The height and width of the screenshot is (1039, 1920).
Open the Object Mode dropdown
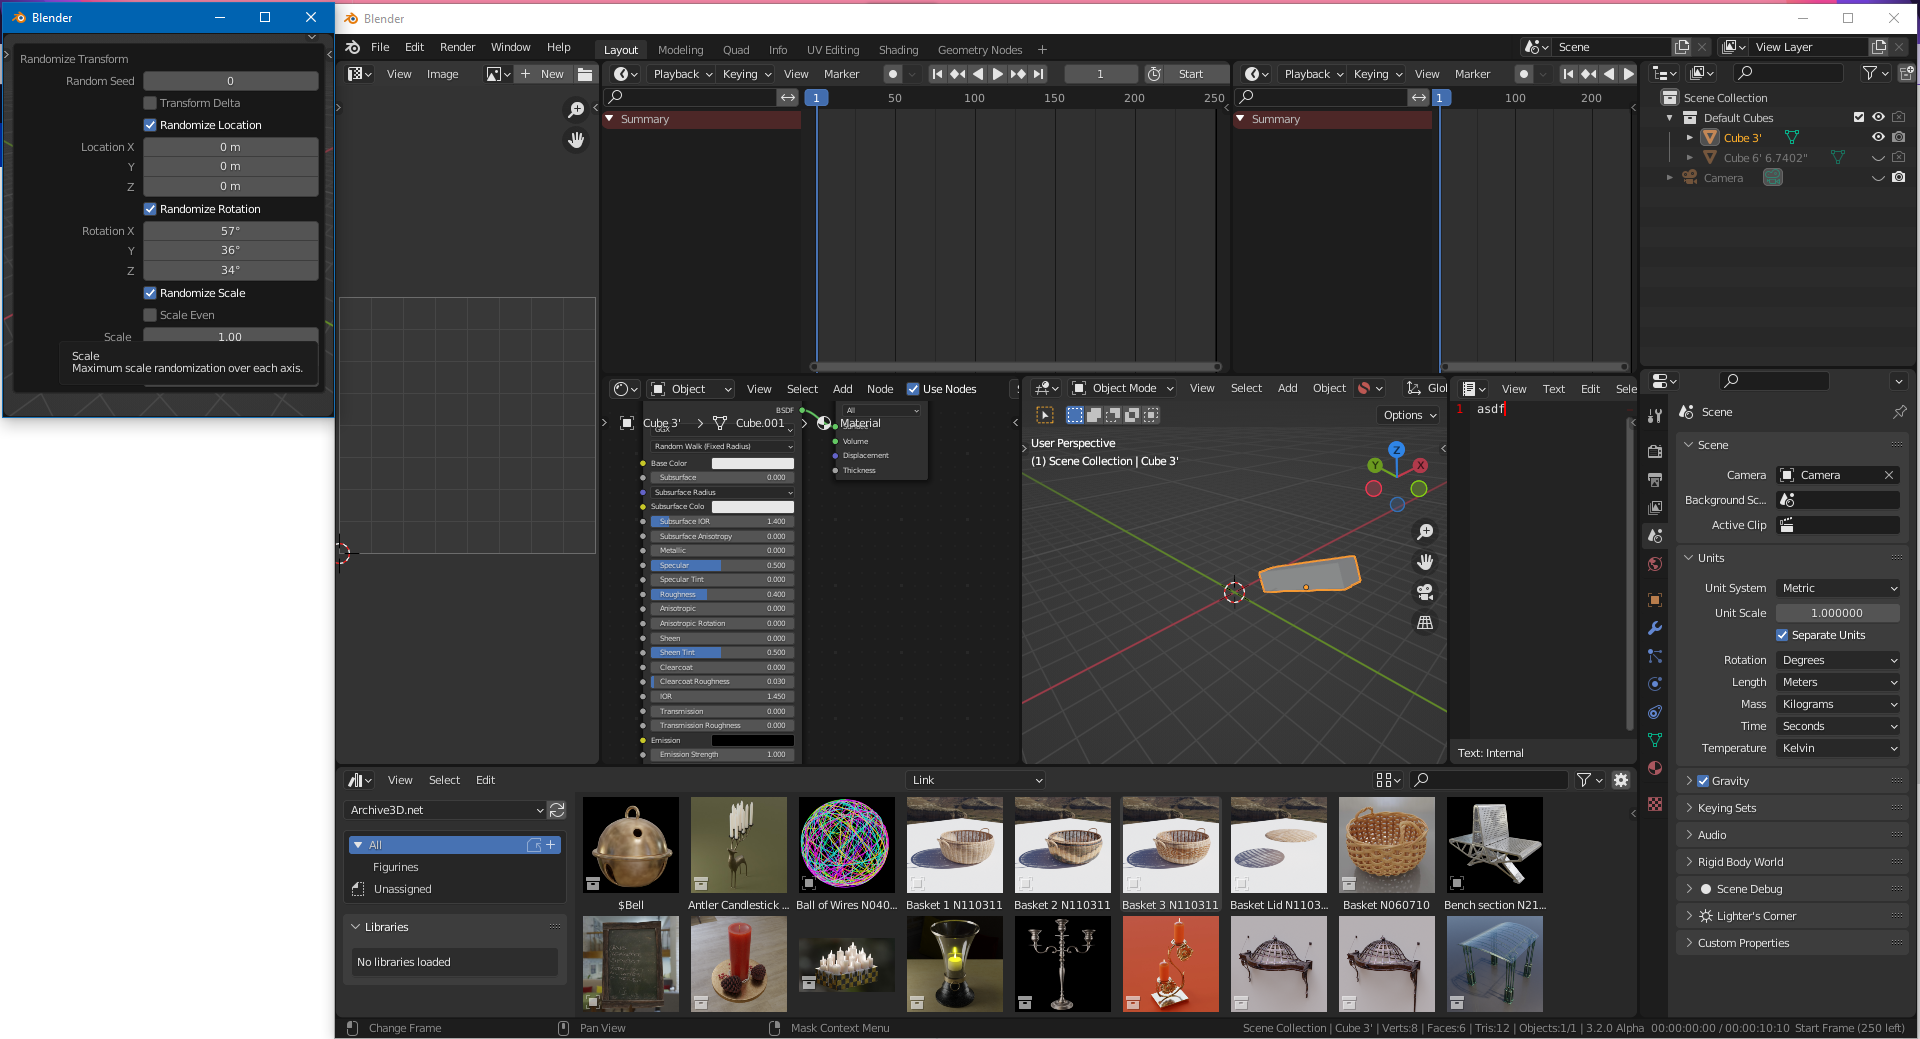click(1122, 388)
